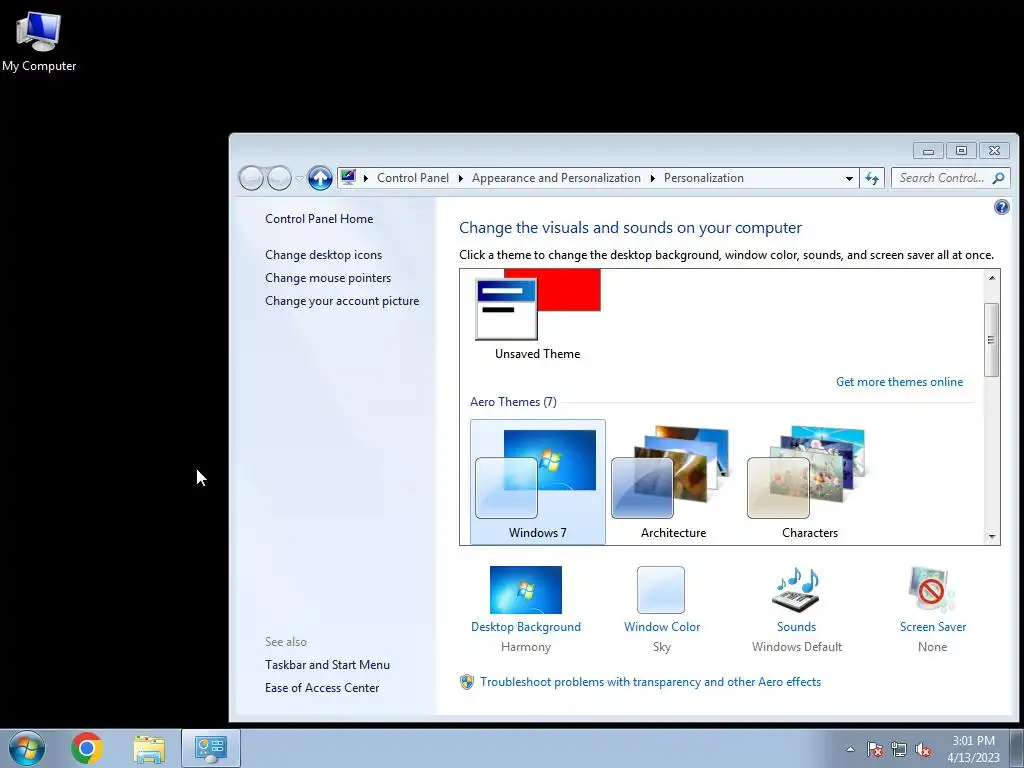Launch Google Chrome from the taskbar
The height and width of the screenshot is (768, 1024).
(x=87, y=748)
